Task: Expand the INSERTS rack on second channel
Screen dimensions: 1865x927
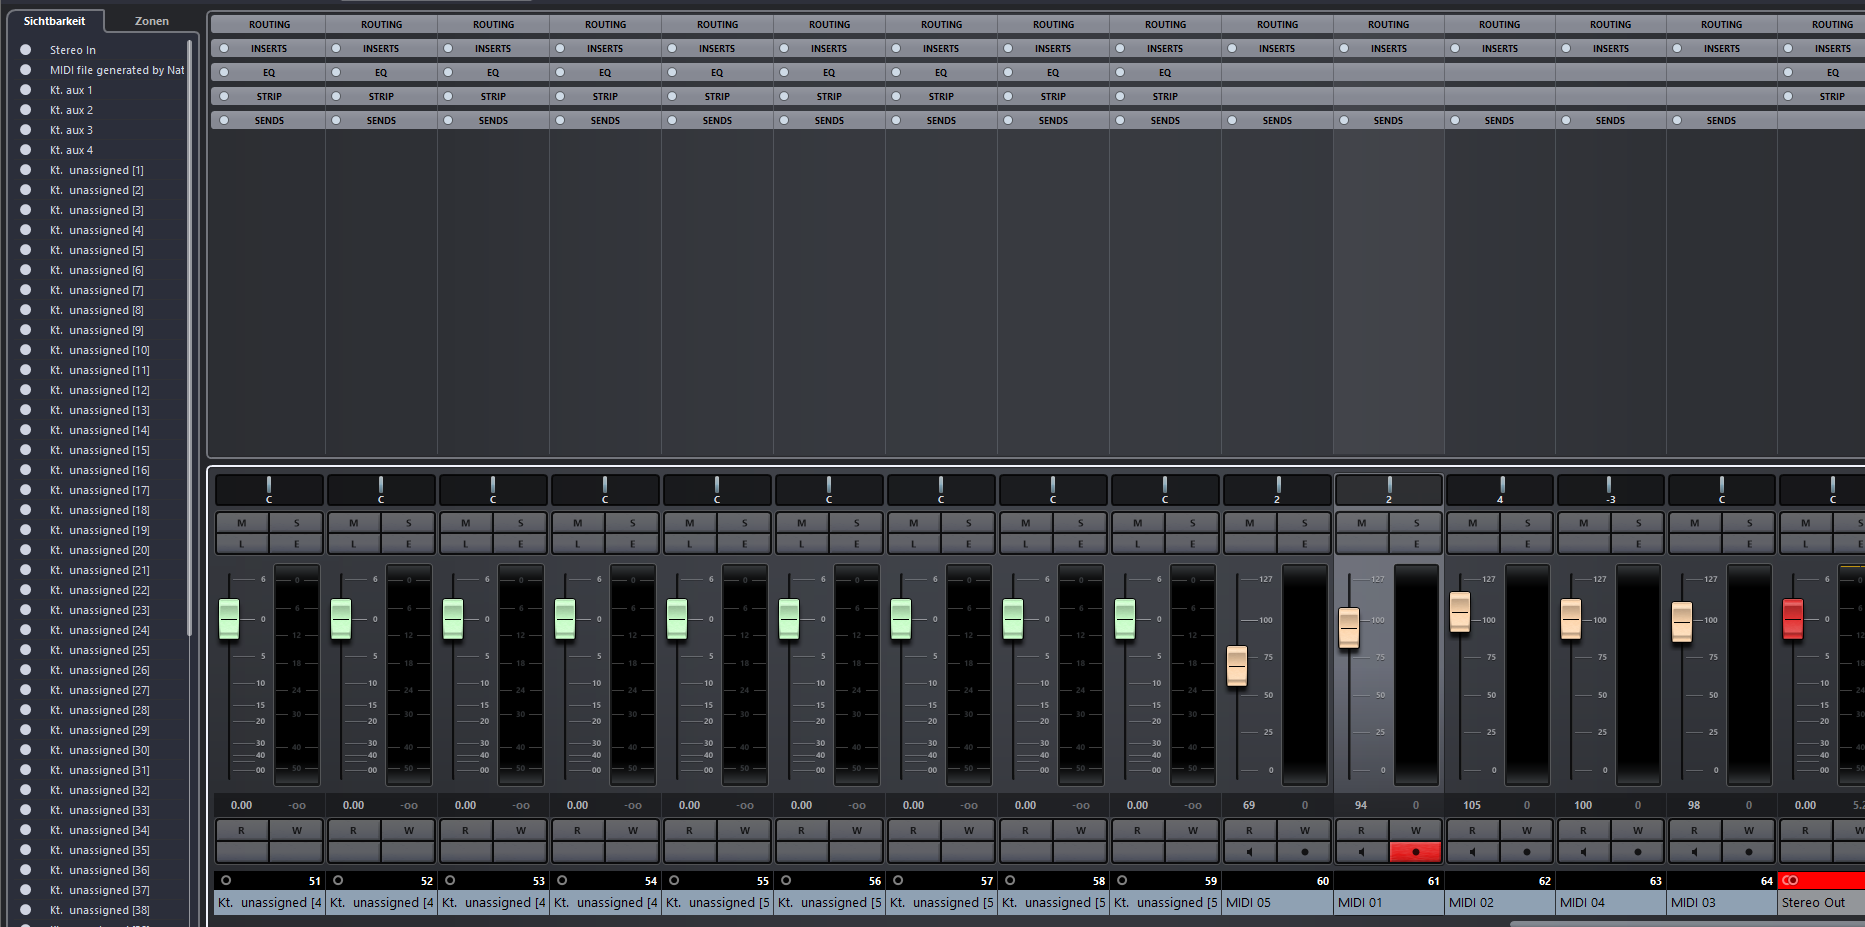Action: point(381,48)
